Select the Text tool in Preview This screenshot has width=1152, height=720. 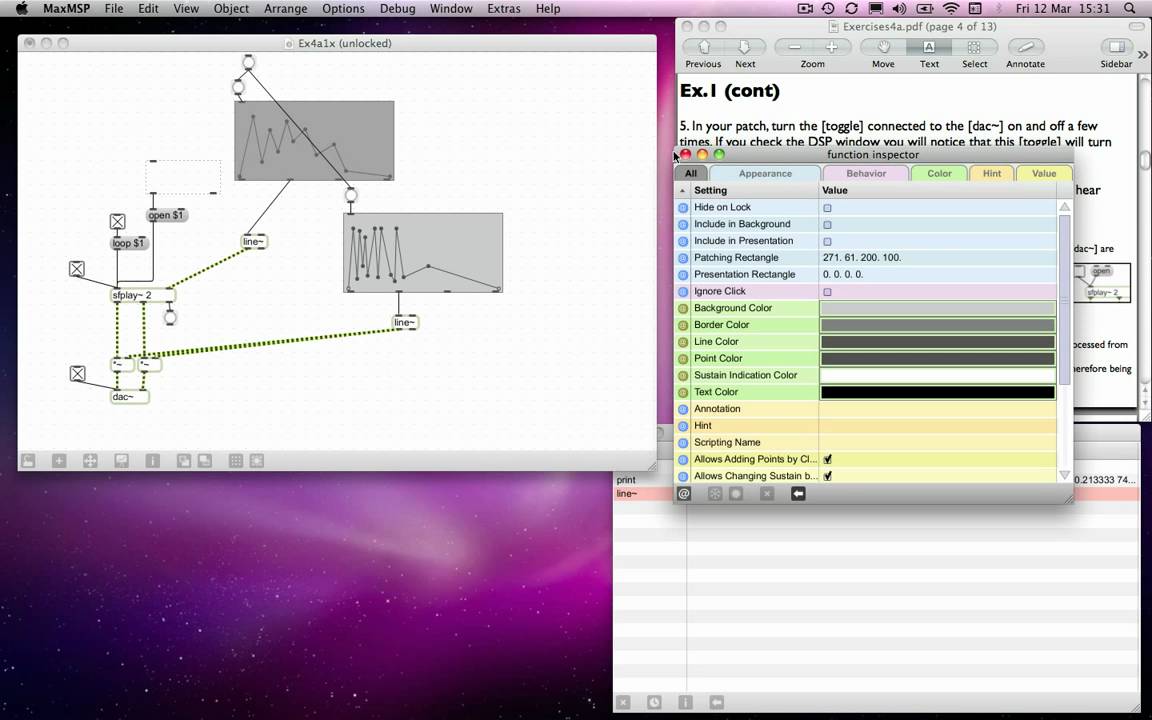tap(929, 47)
